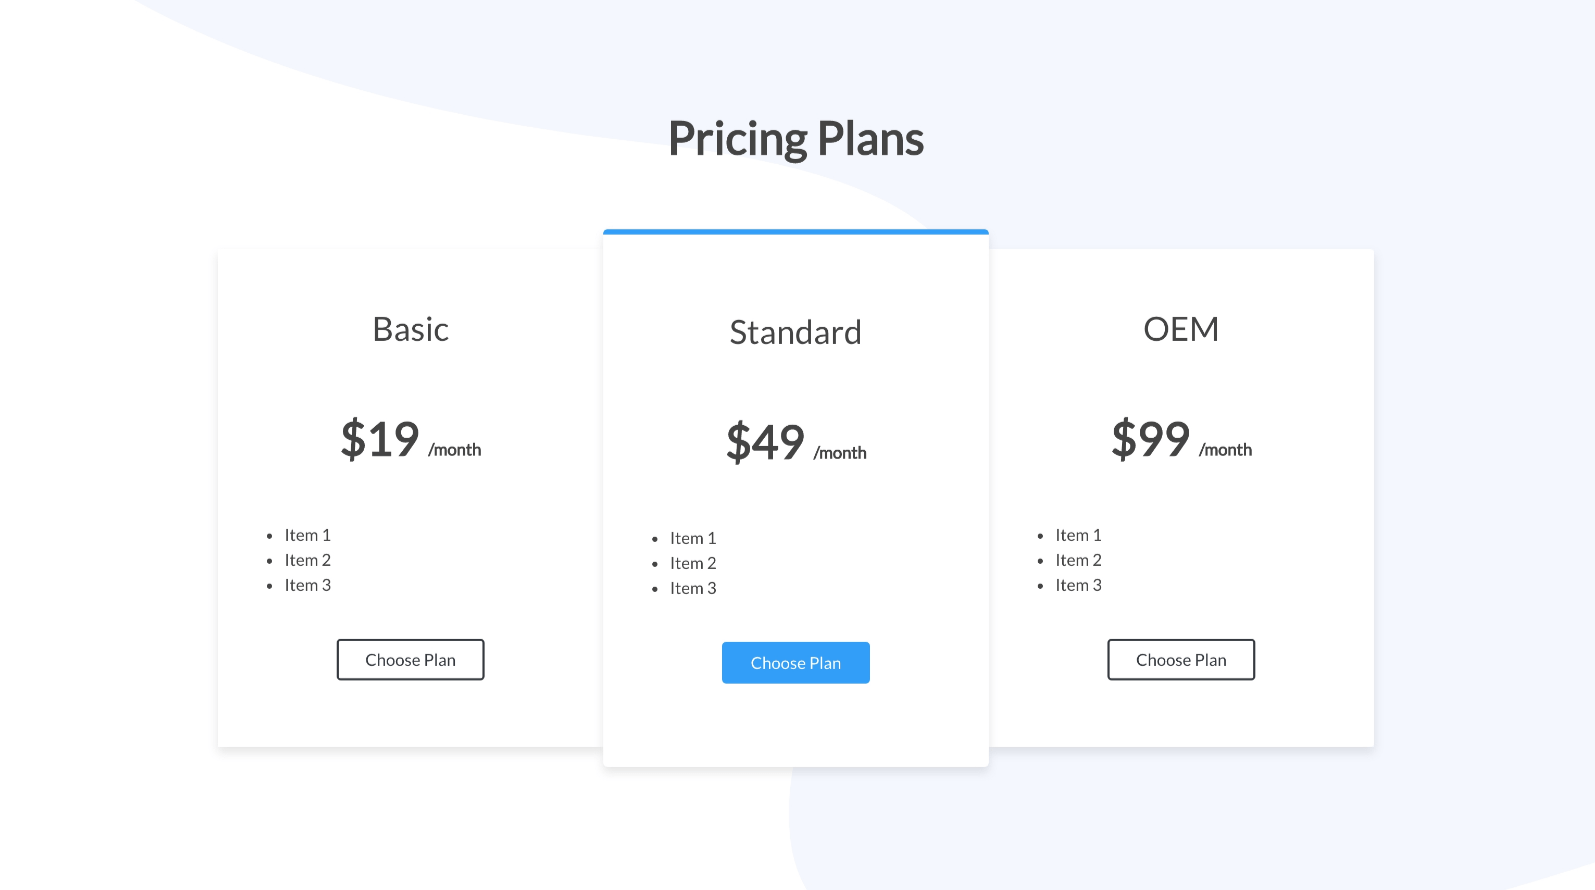Viewport: 1595px width, 890px height.
Task: Select the Basic plan title
Action: pos(410,328)
